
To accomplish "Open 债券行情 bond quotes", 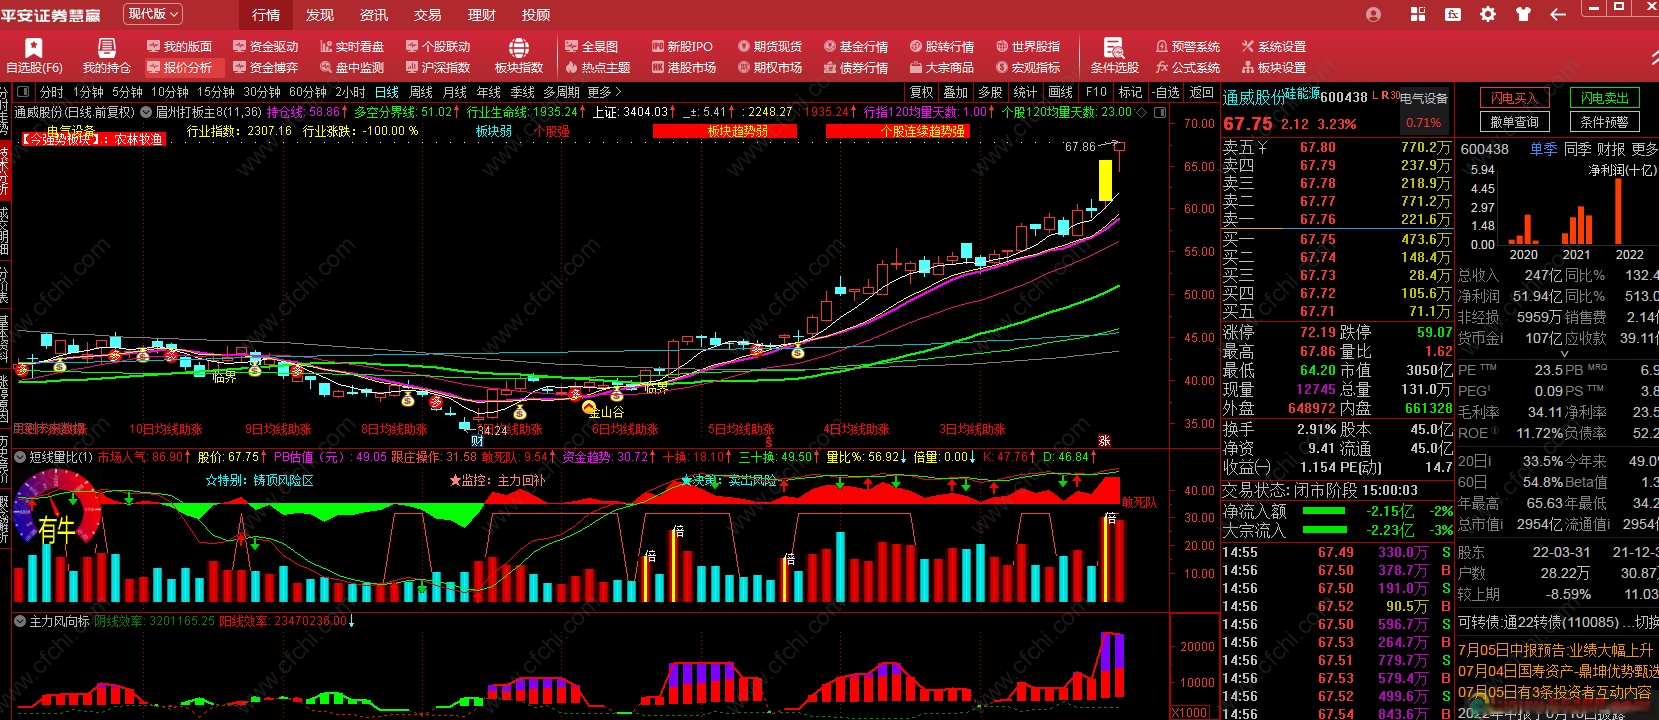I will [x=855, y=68].
